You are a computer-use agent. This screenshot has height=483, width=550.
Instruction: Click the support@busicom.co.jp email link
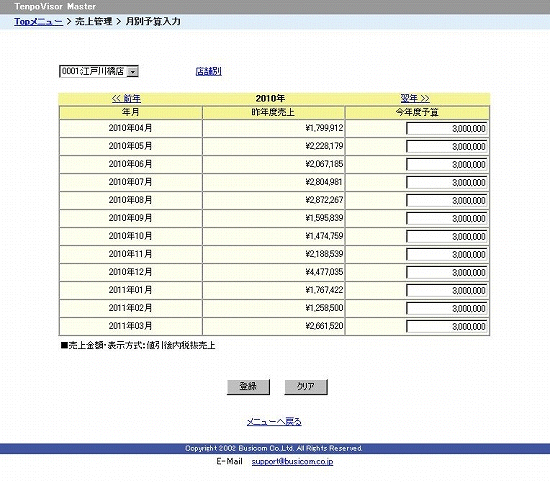(292, 462)
